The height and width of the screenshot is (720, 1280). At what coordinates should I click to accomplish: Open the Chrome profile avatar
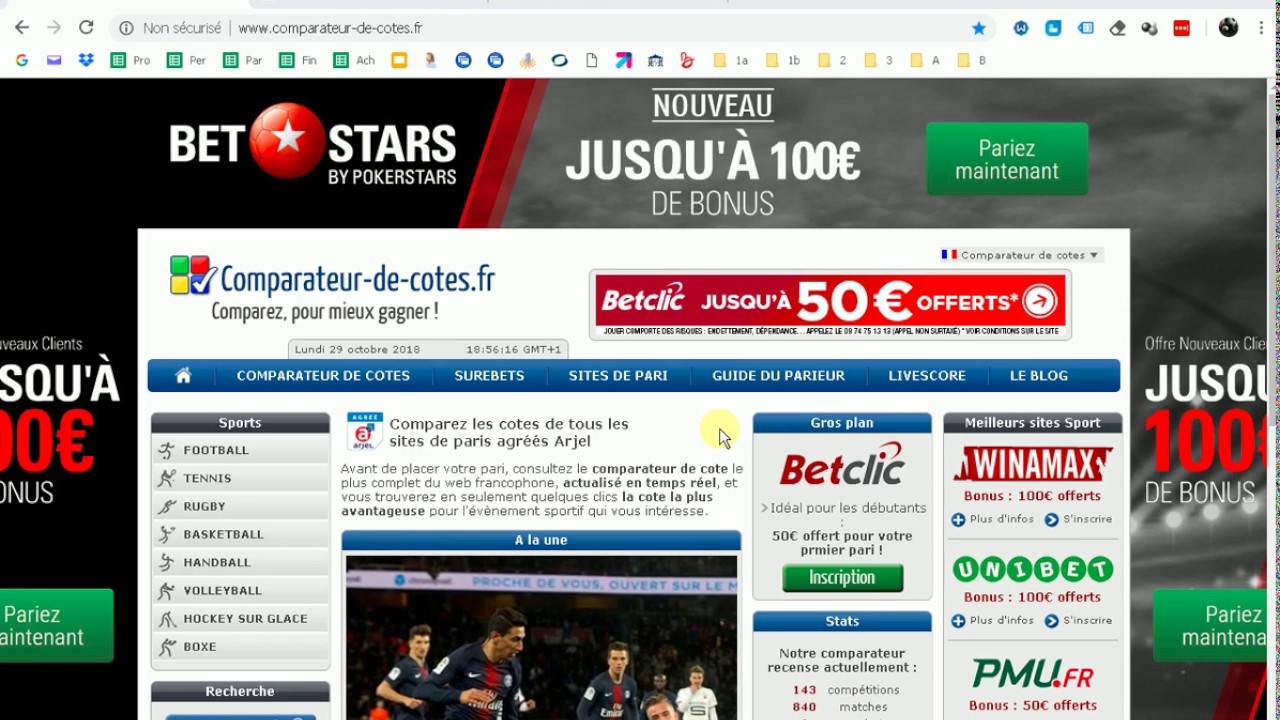[x=1228, y=28]
